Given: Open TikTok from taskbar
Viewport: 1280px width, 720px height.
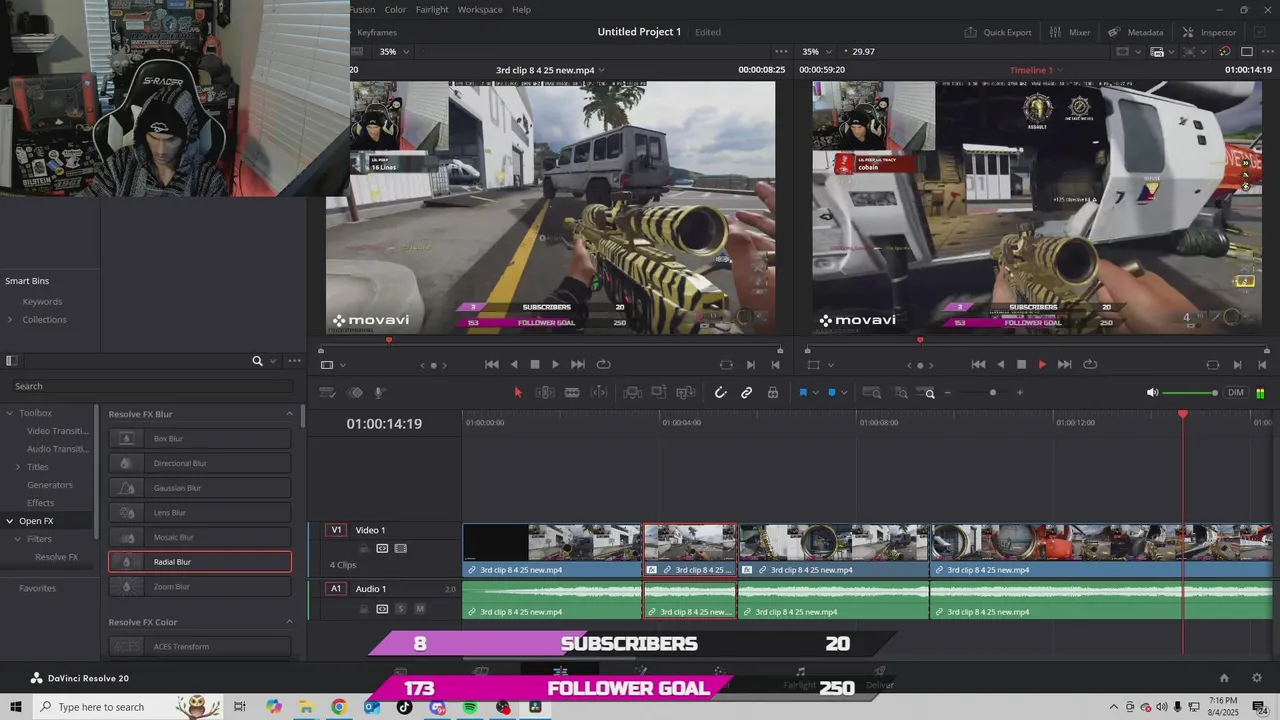Looking at the screenshot, I should pyautogui.click(x=404, y=707).
